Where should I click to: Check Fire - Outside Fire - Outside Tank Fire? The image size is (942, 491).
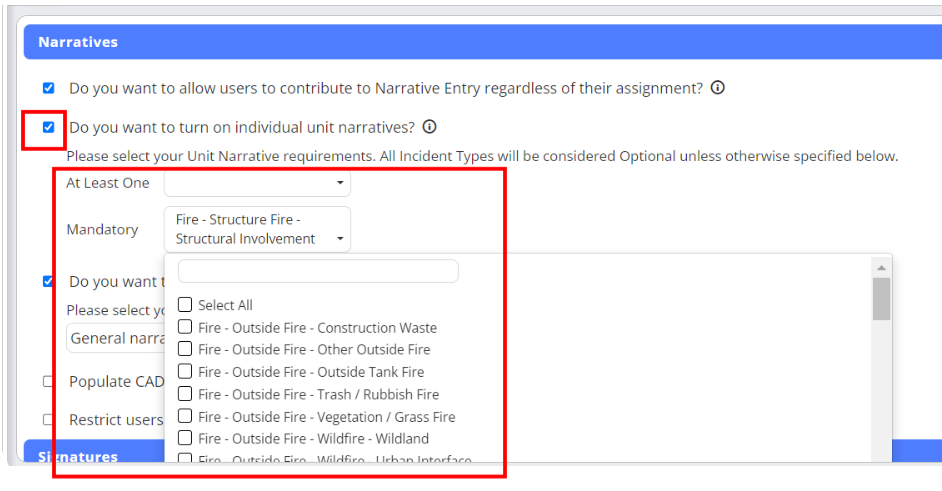point(185,372)
